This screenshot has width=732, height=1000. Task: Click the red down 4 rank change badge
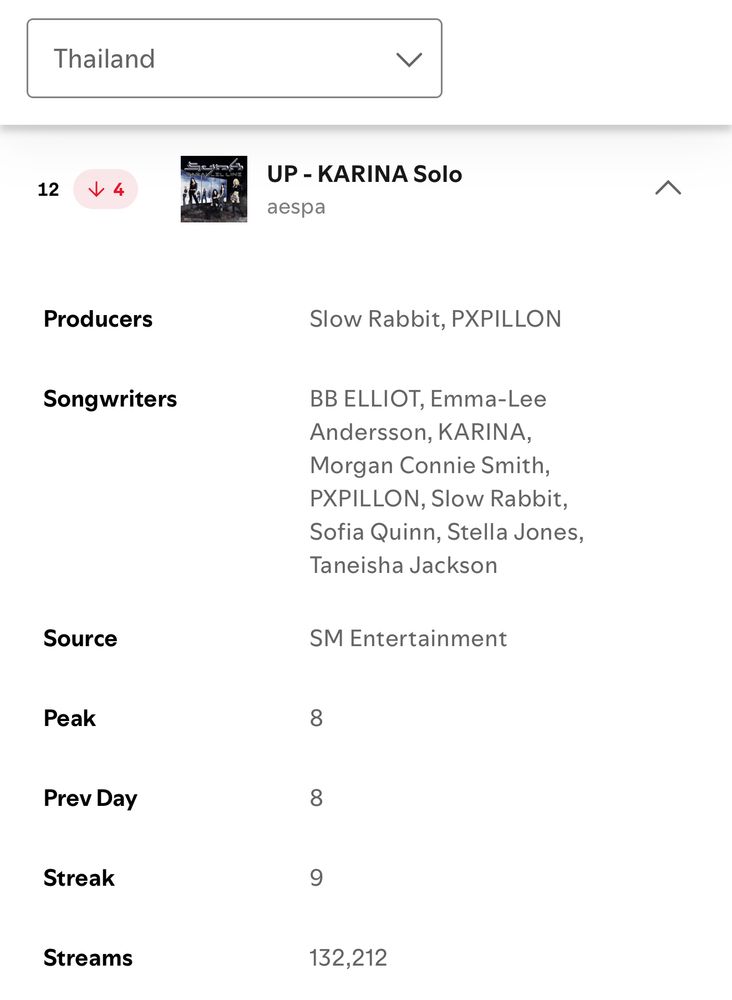[106, 189]
